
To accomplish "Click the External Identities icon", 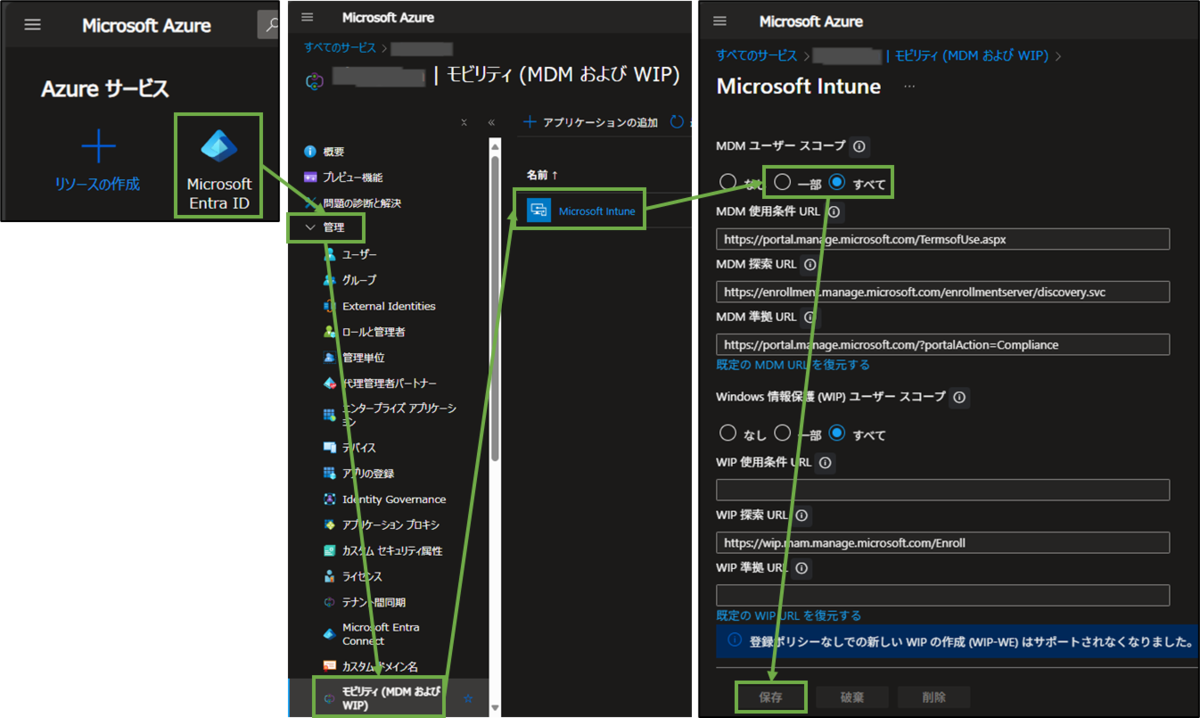I will pyautogui.click(x=330, y=306).
